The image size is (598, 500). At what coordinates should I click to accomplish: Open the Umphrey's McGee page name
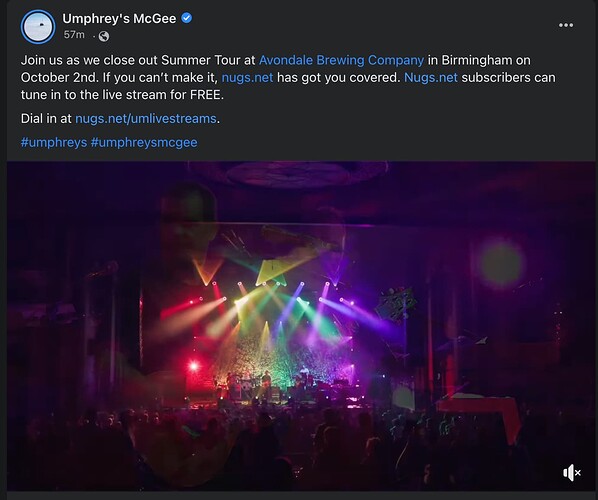(119, 18)
